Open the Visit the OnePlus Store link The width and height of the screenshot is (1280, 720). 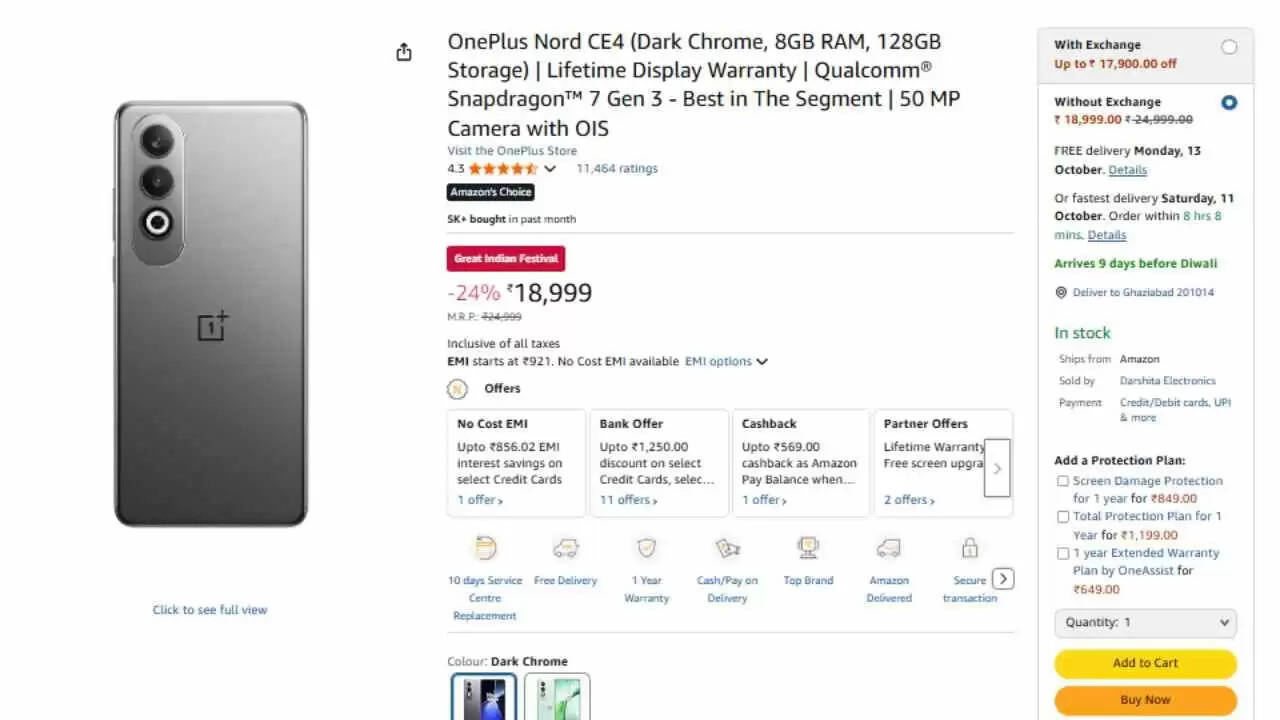pos(512,151)
